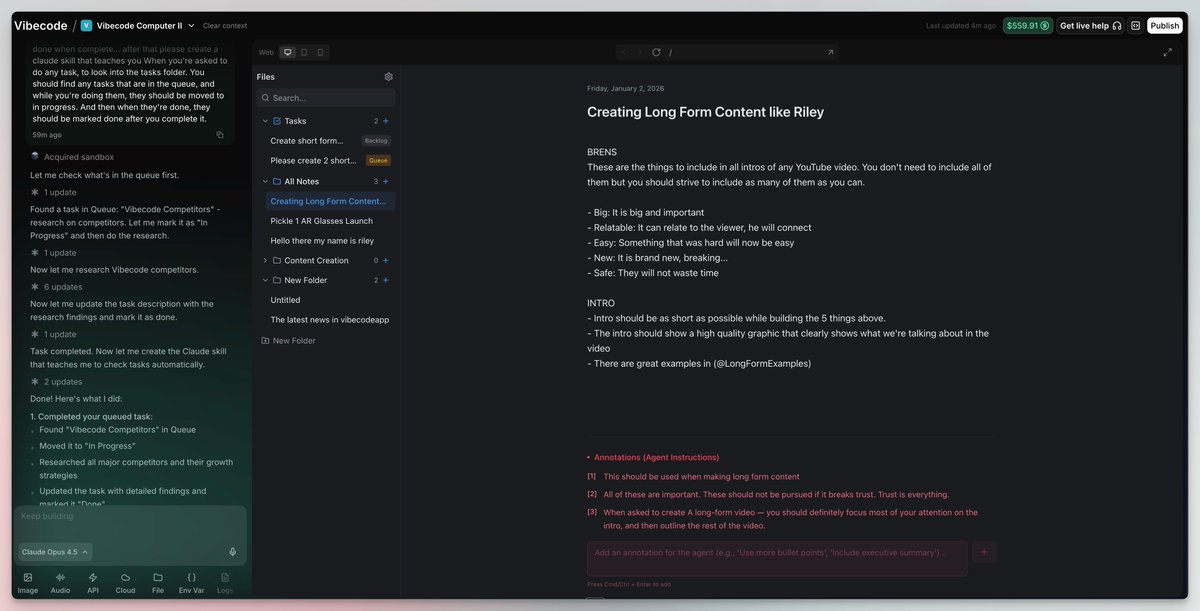Click the 'Keep building' chat input
Viewport: 1200px width, 611px height.
tap(130, 522)
